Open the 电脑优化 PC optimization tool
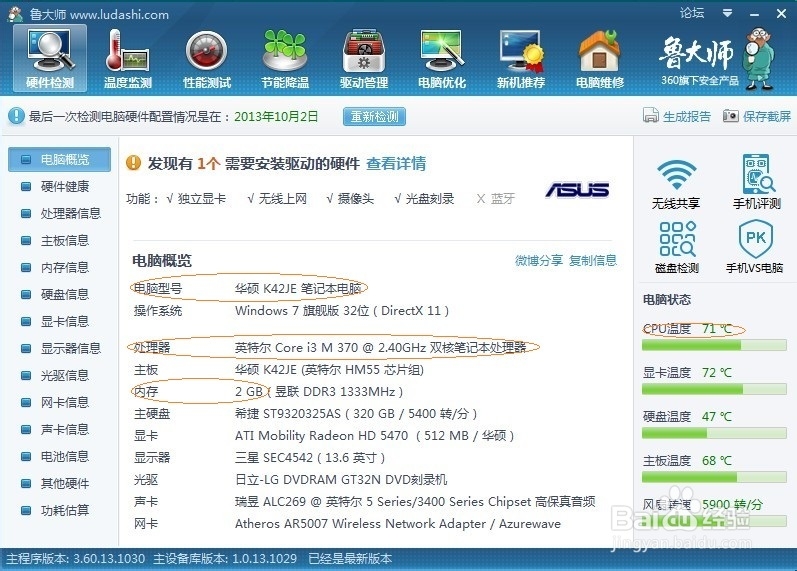This screenshot has height=571, width=797. [x=442, y=58]
